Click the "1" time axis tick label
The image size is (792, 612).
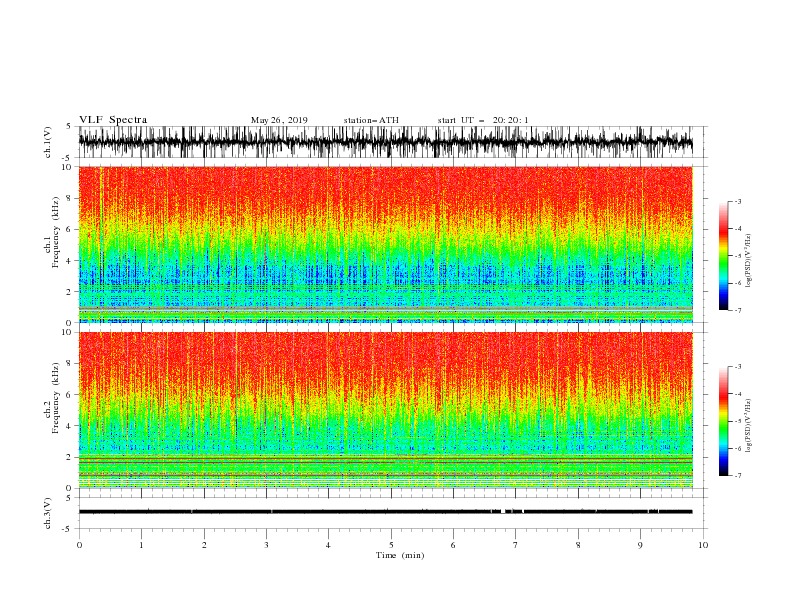[x=141, y=545]
